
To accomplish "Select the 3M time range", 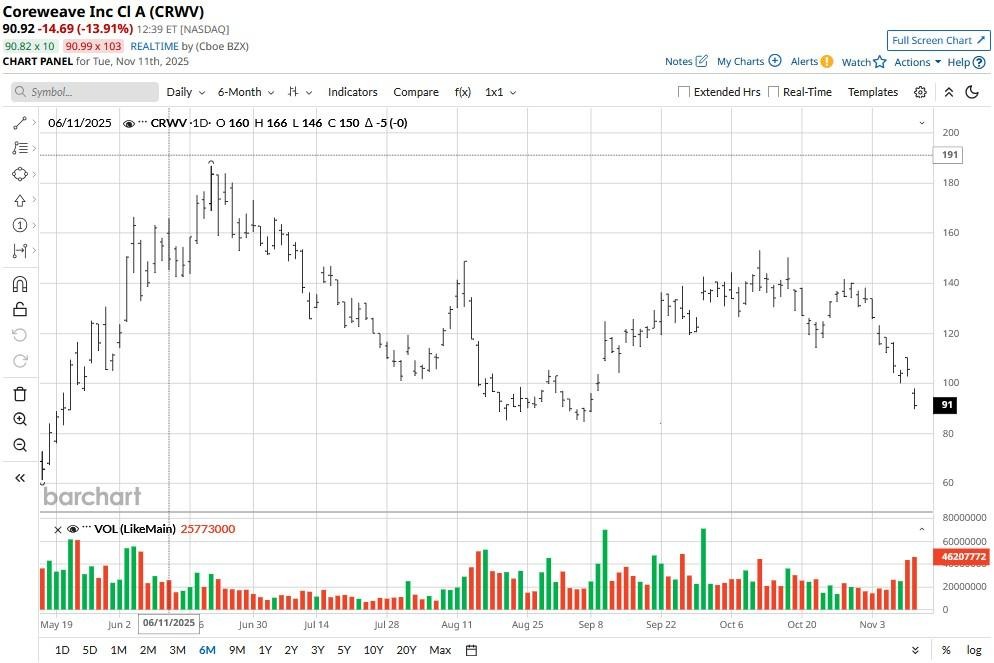I will point(178,650).
